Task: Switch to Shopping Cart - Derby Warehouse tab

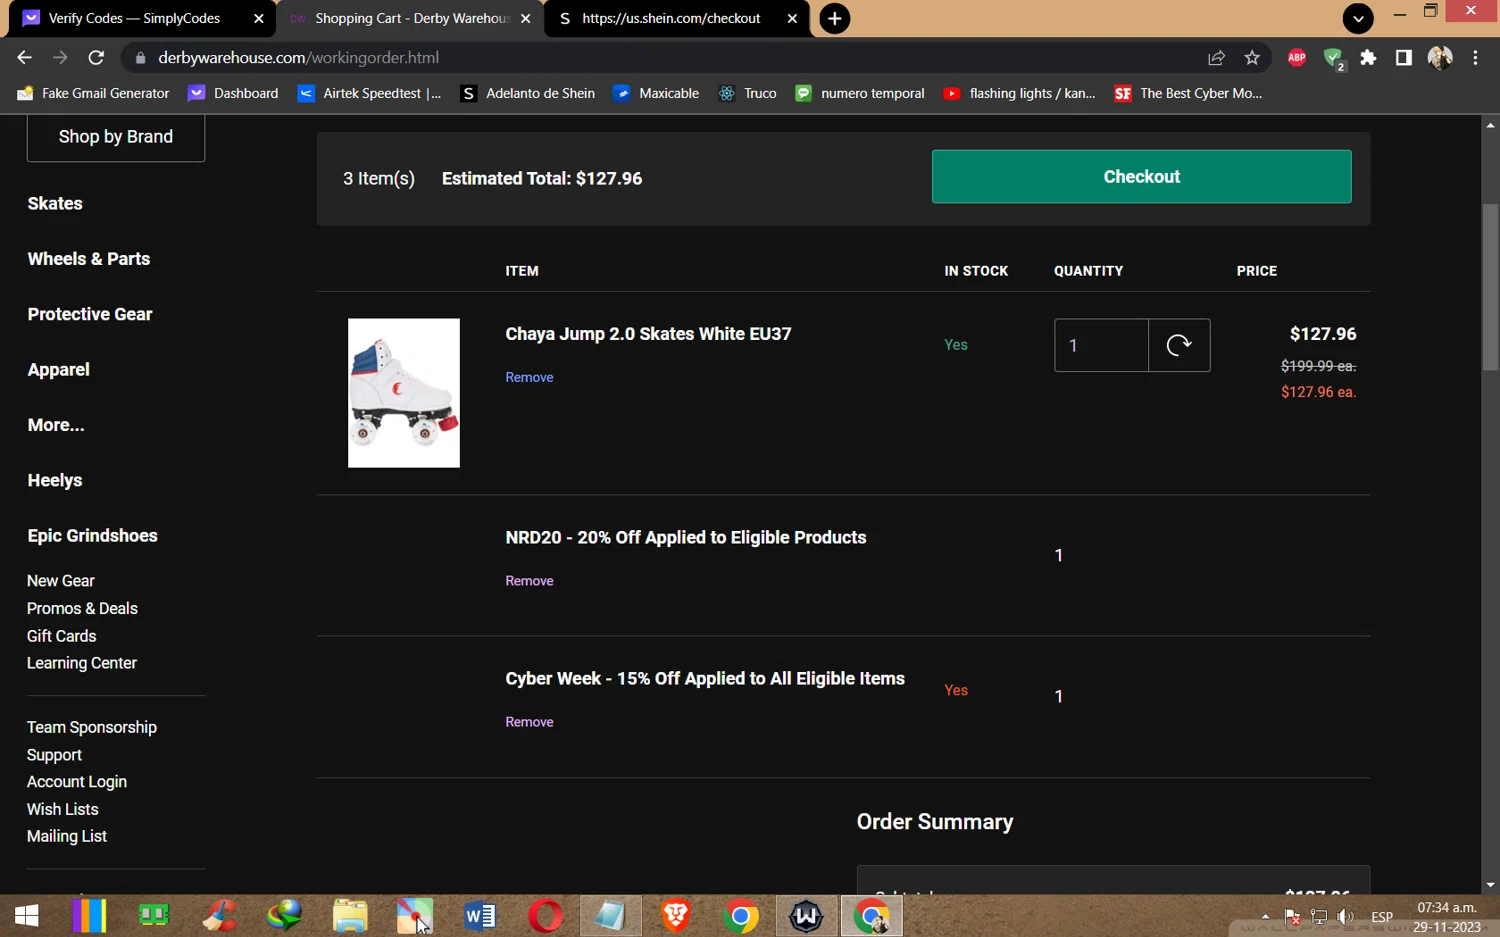Action: point(411,18)
